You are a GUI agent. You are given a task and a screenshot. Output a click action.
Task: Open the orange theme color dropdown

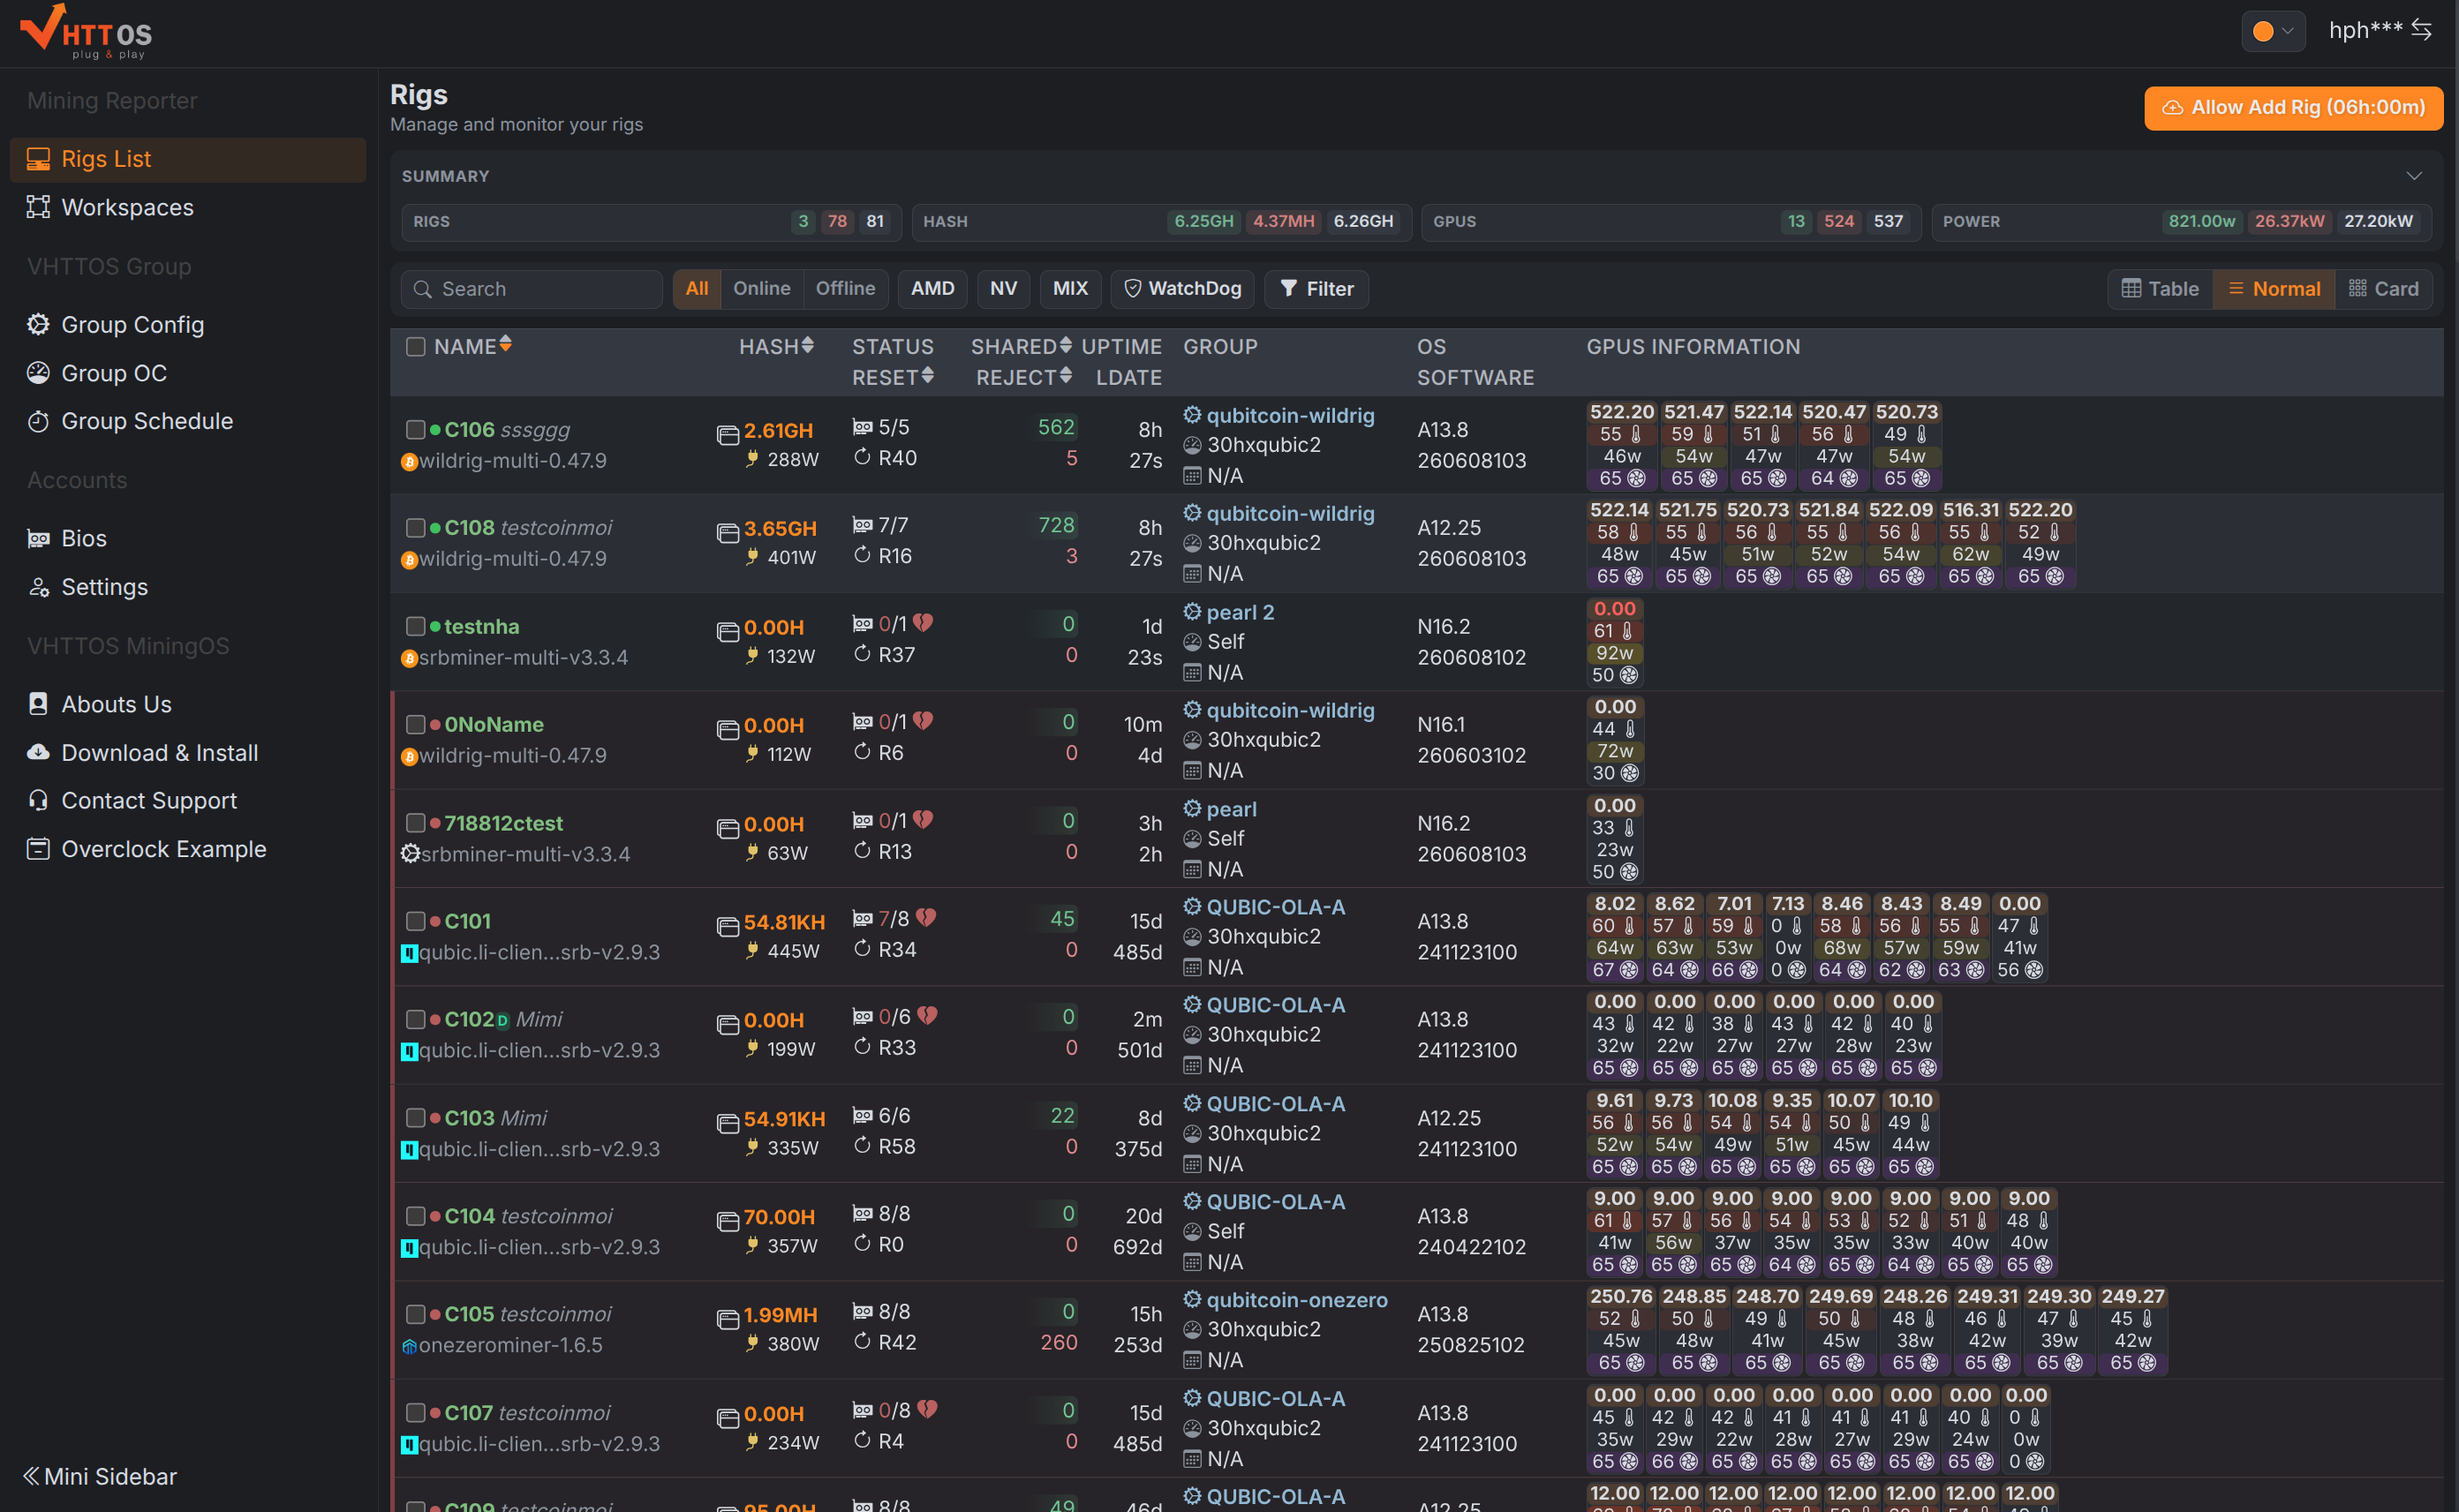[2273, 31]
